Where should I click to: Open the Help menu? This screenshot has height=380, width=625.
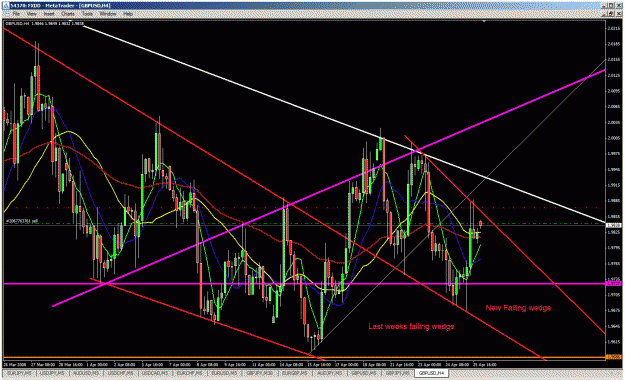128,14
